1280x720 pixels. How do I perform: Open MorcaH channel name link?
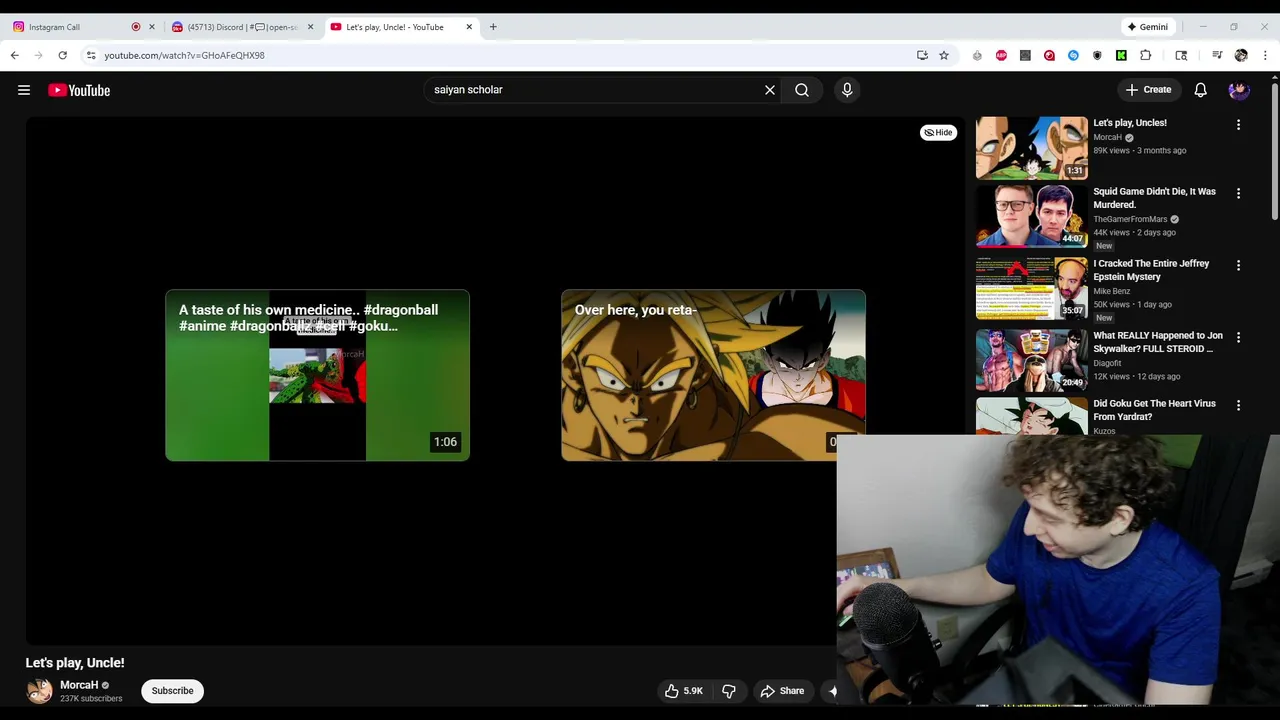pos(79,685)
